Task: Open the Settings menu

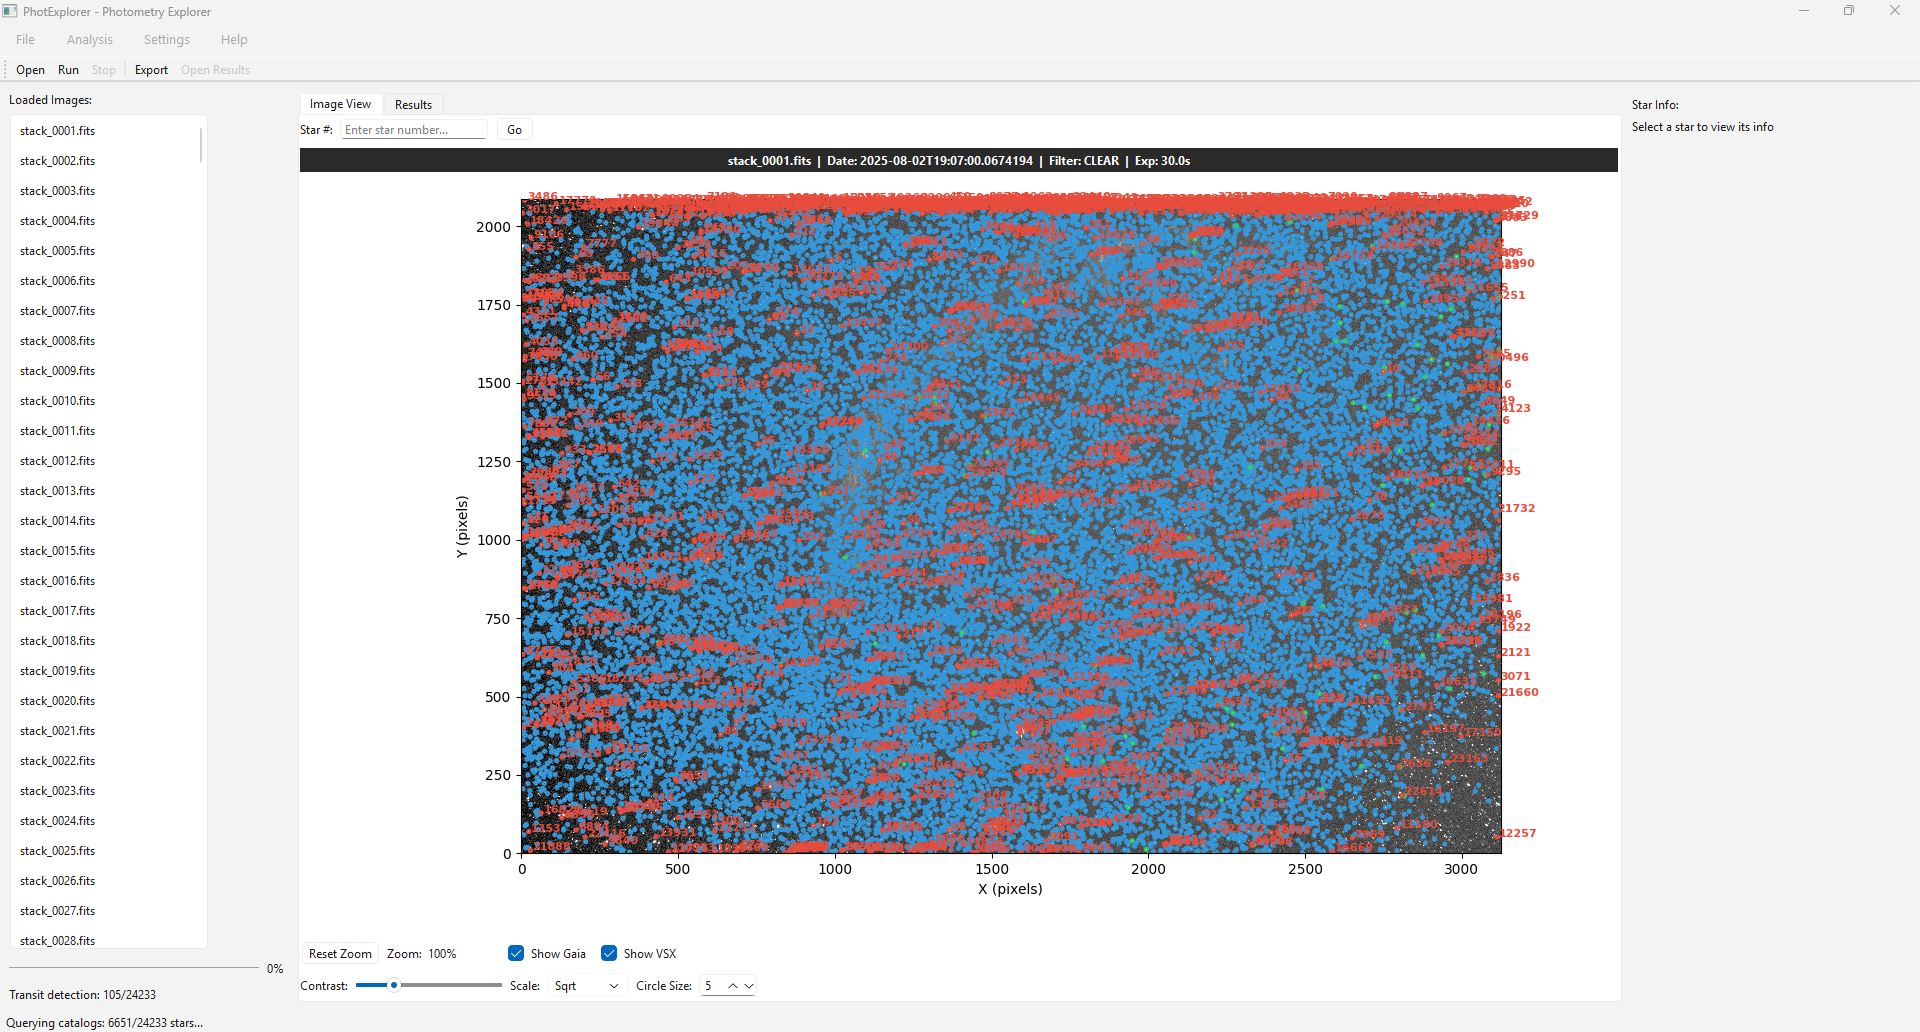Action: pos(167,40)
